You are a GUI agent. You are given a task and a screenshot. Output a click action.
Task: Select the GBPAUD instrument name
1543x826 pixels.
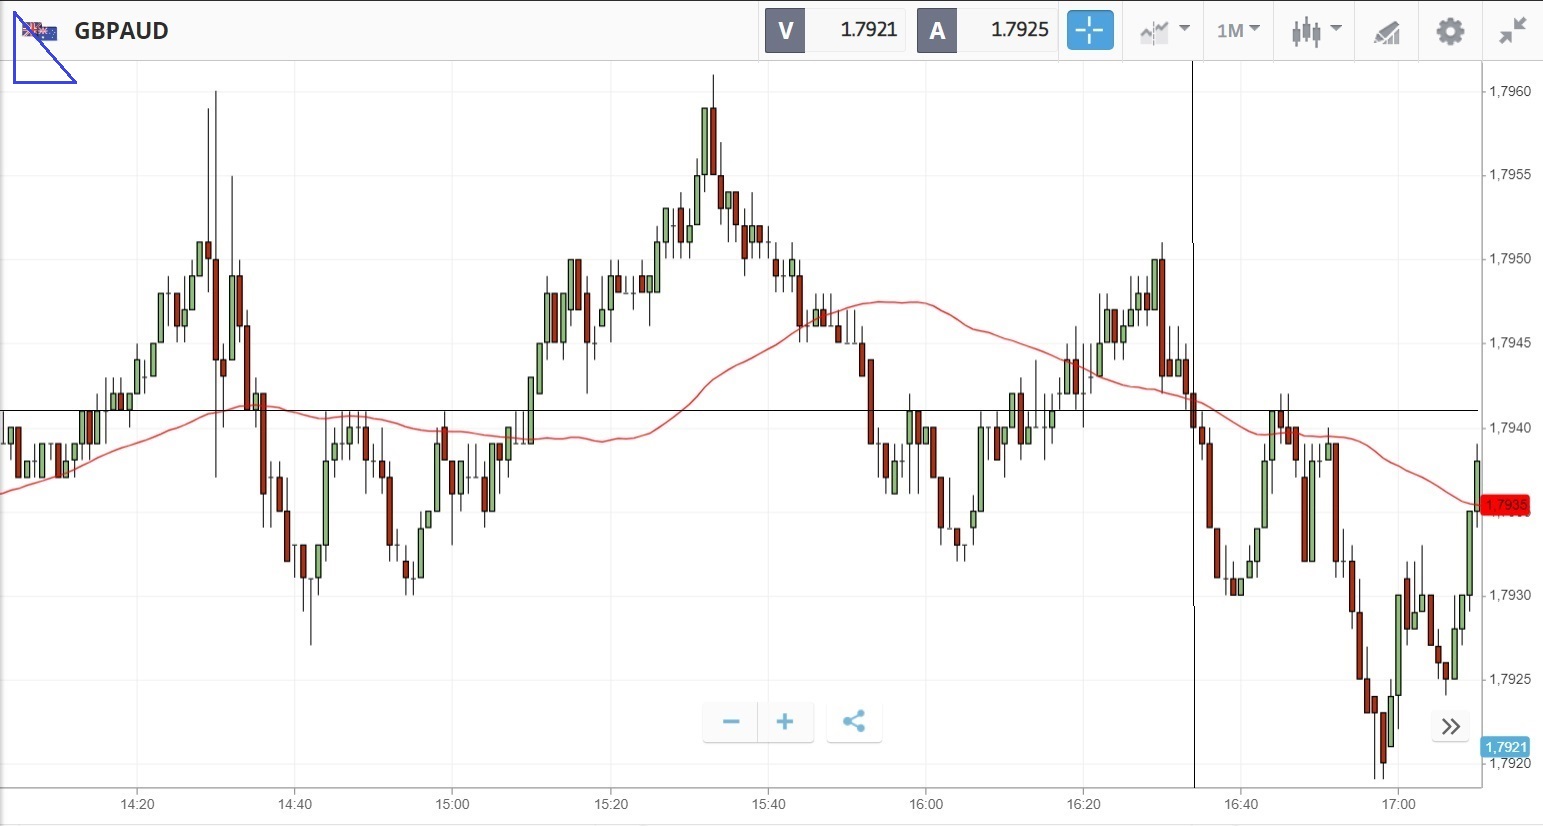(121, 31)
